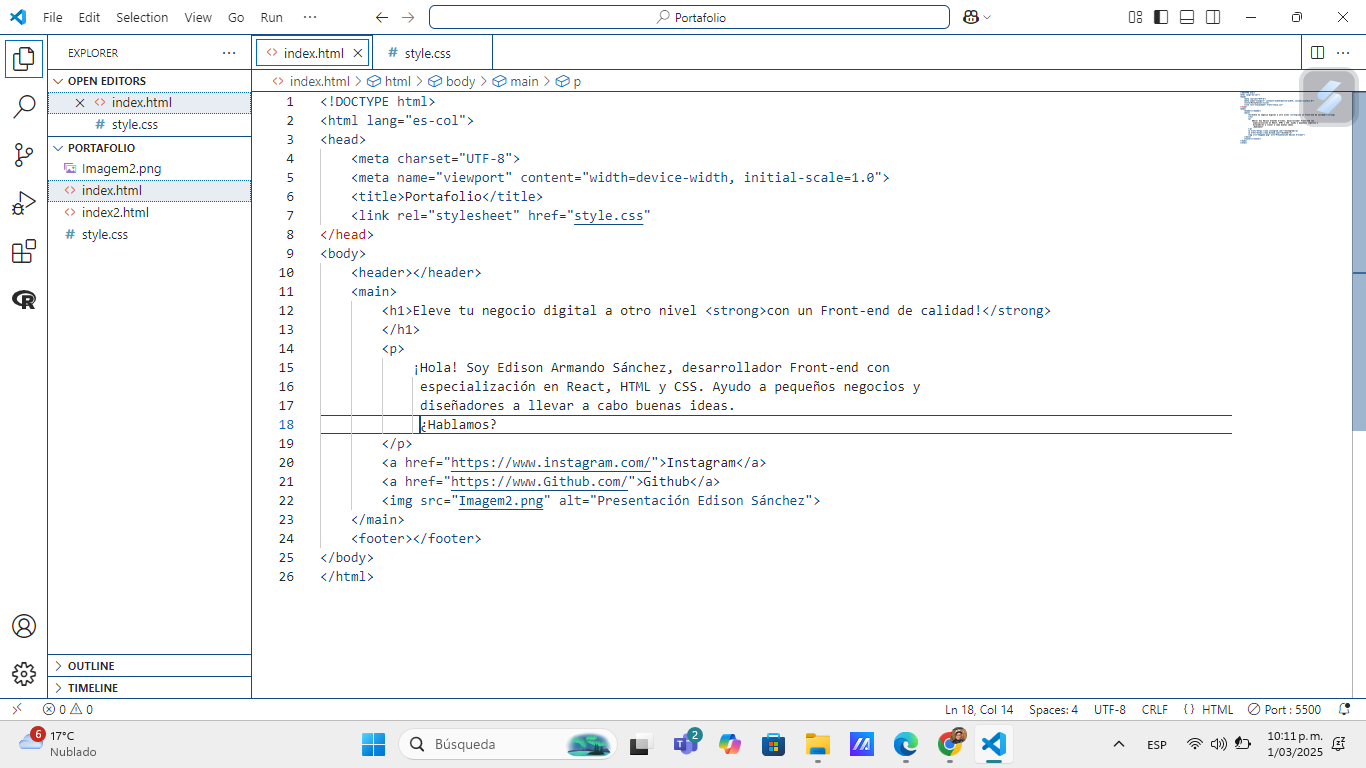Viewport: 1366px width, 768px height.
Task: Click the Manage gear icon
Action: point(24,674)
